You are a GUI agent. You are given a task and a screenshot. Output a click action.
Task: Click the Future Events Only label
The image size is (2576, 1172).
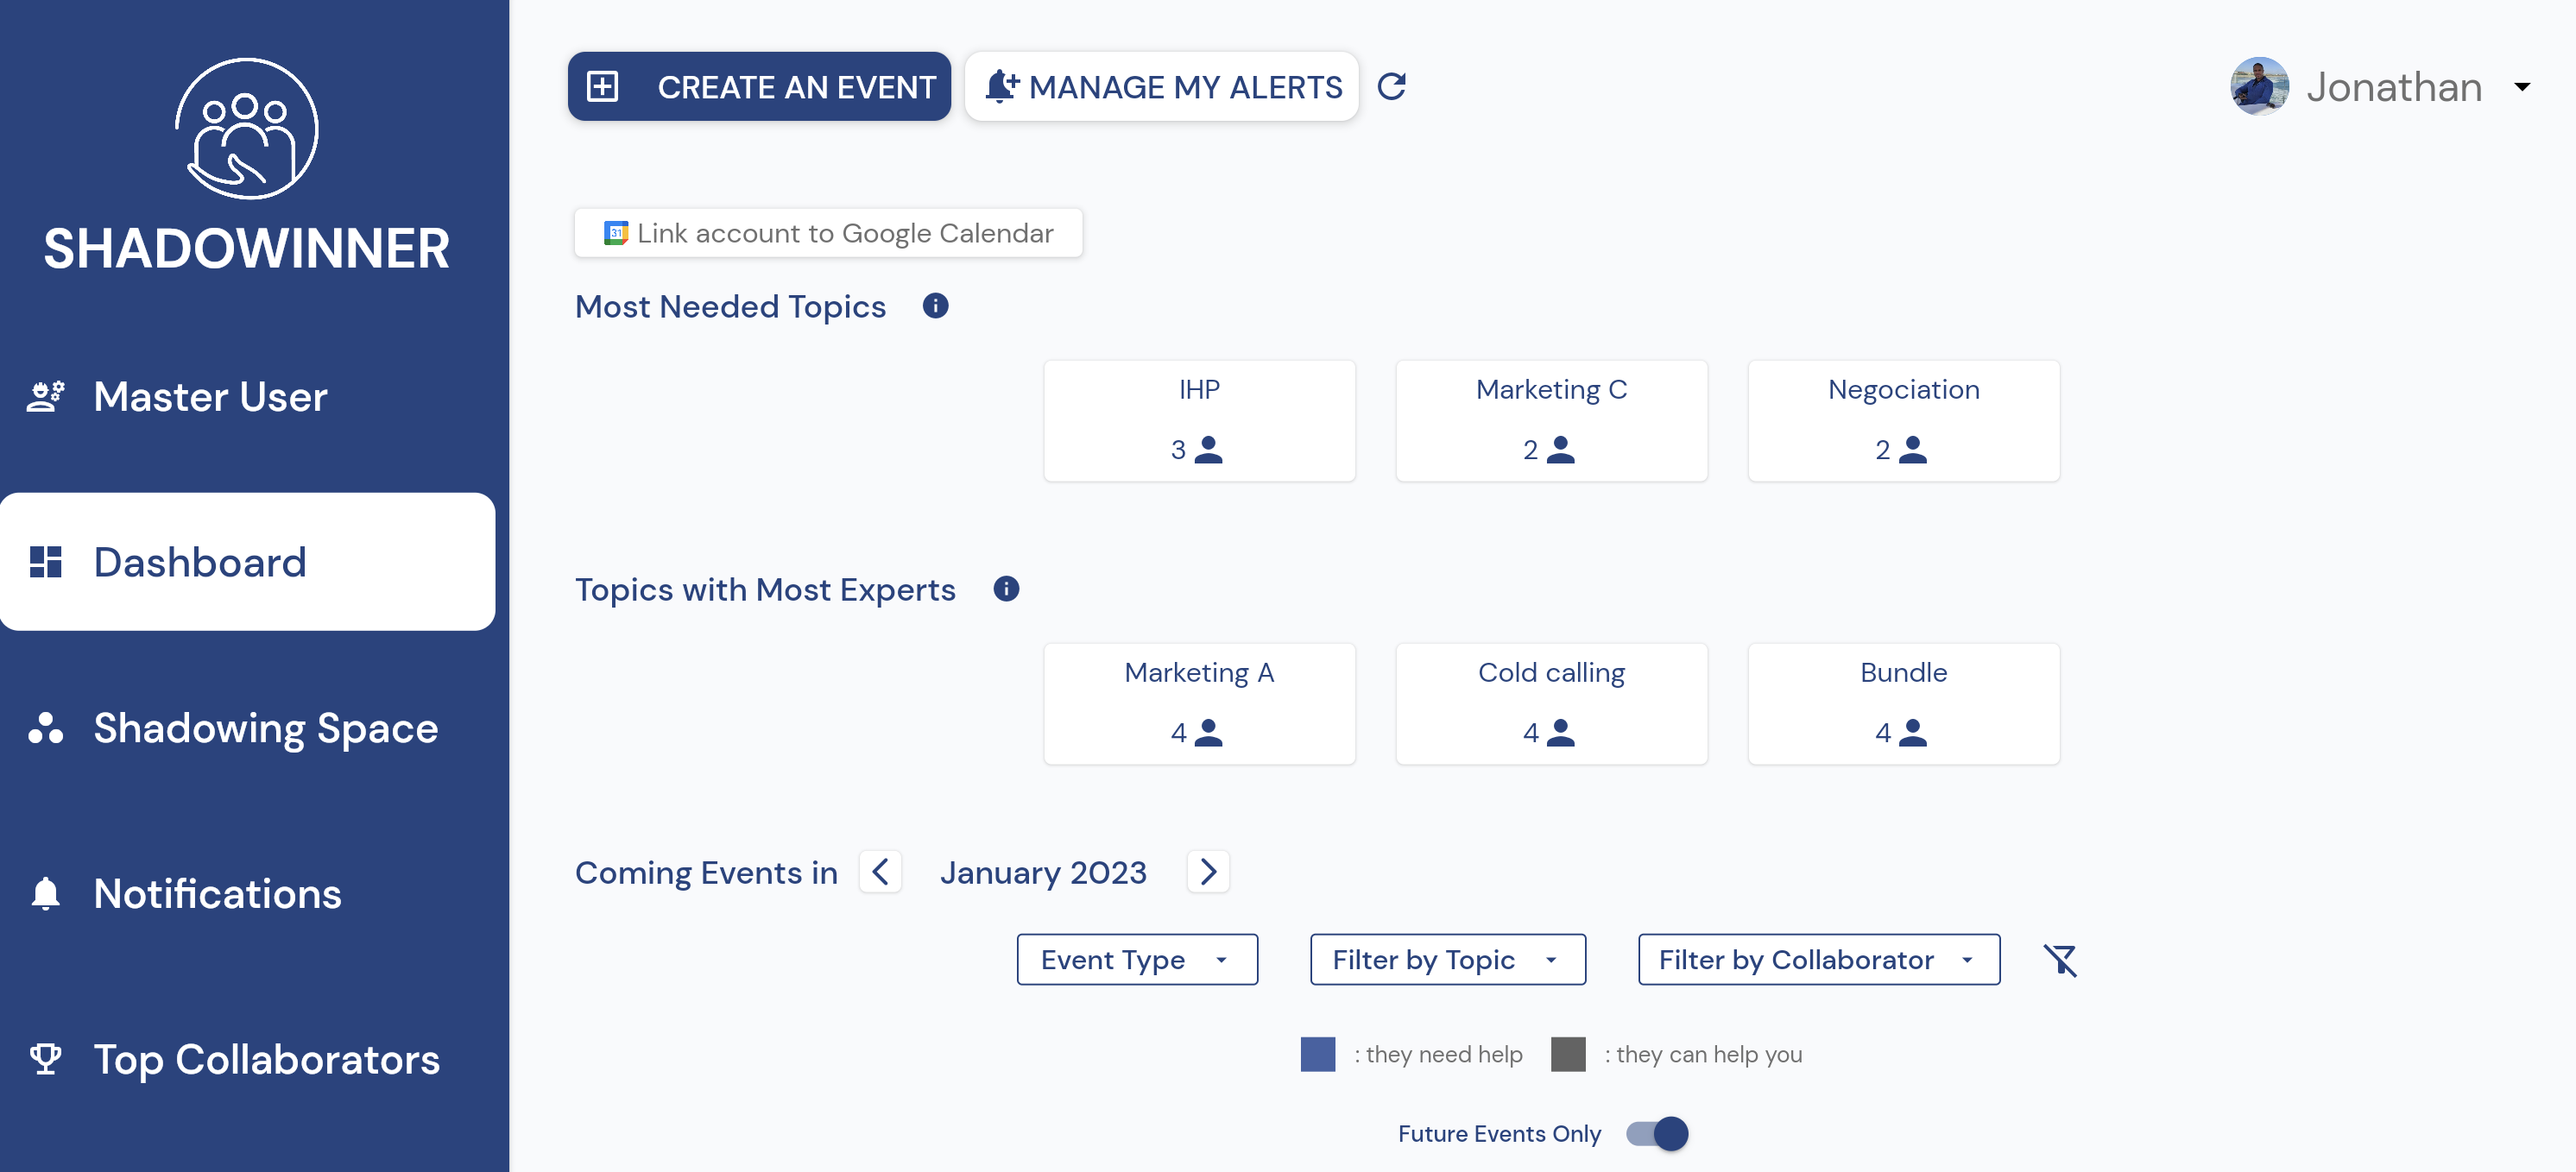point(1499,1134)
